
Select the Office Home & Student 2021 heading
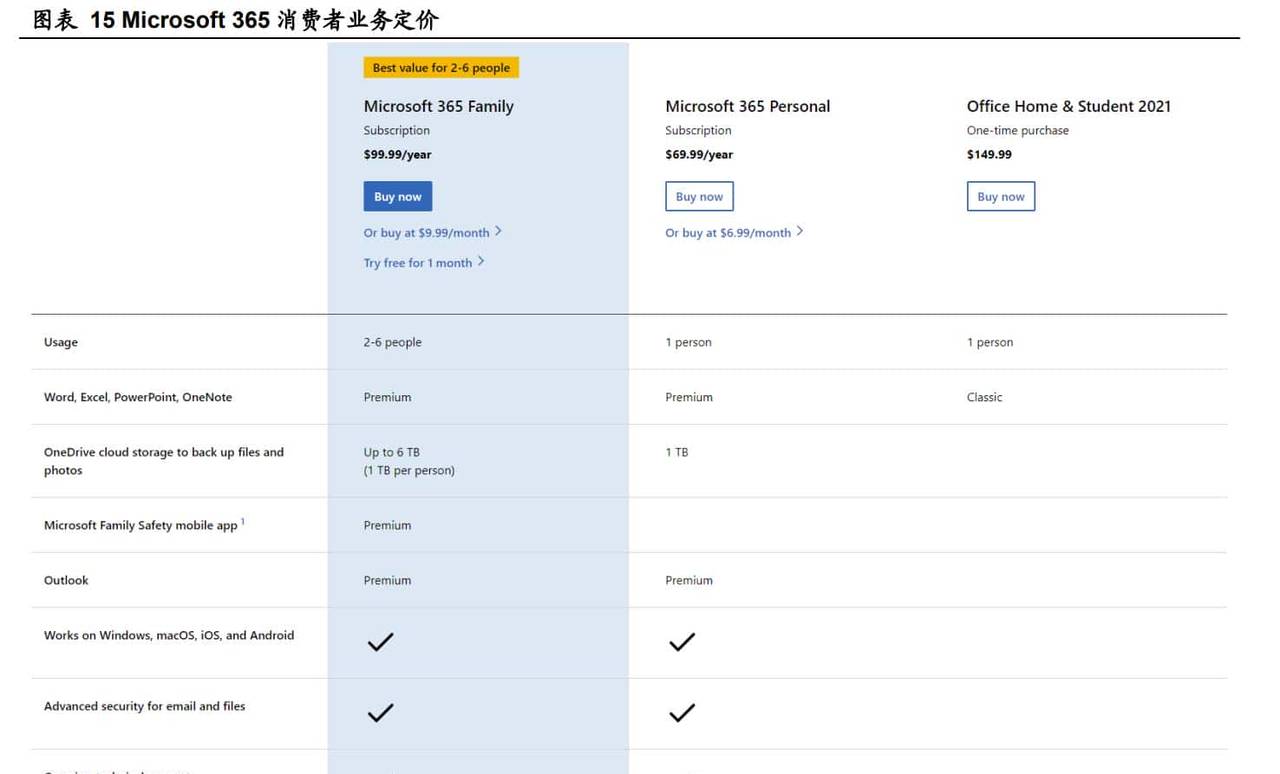1068,106
